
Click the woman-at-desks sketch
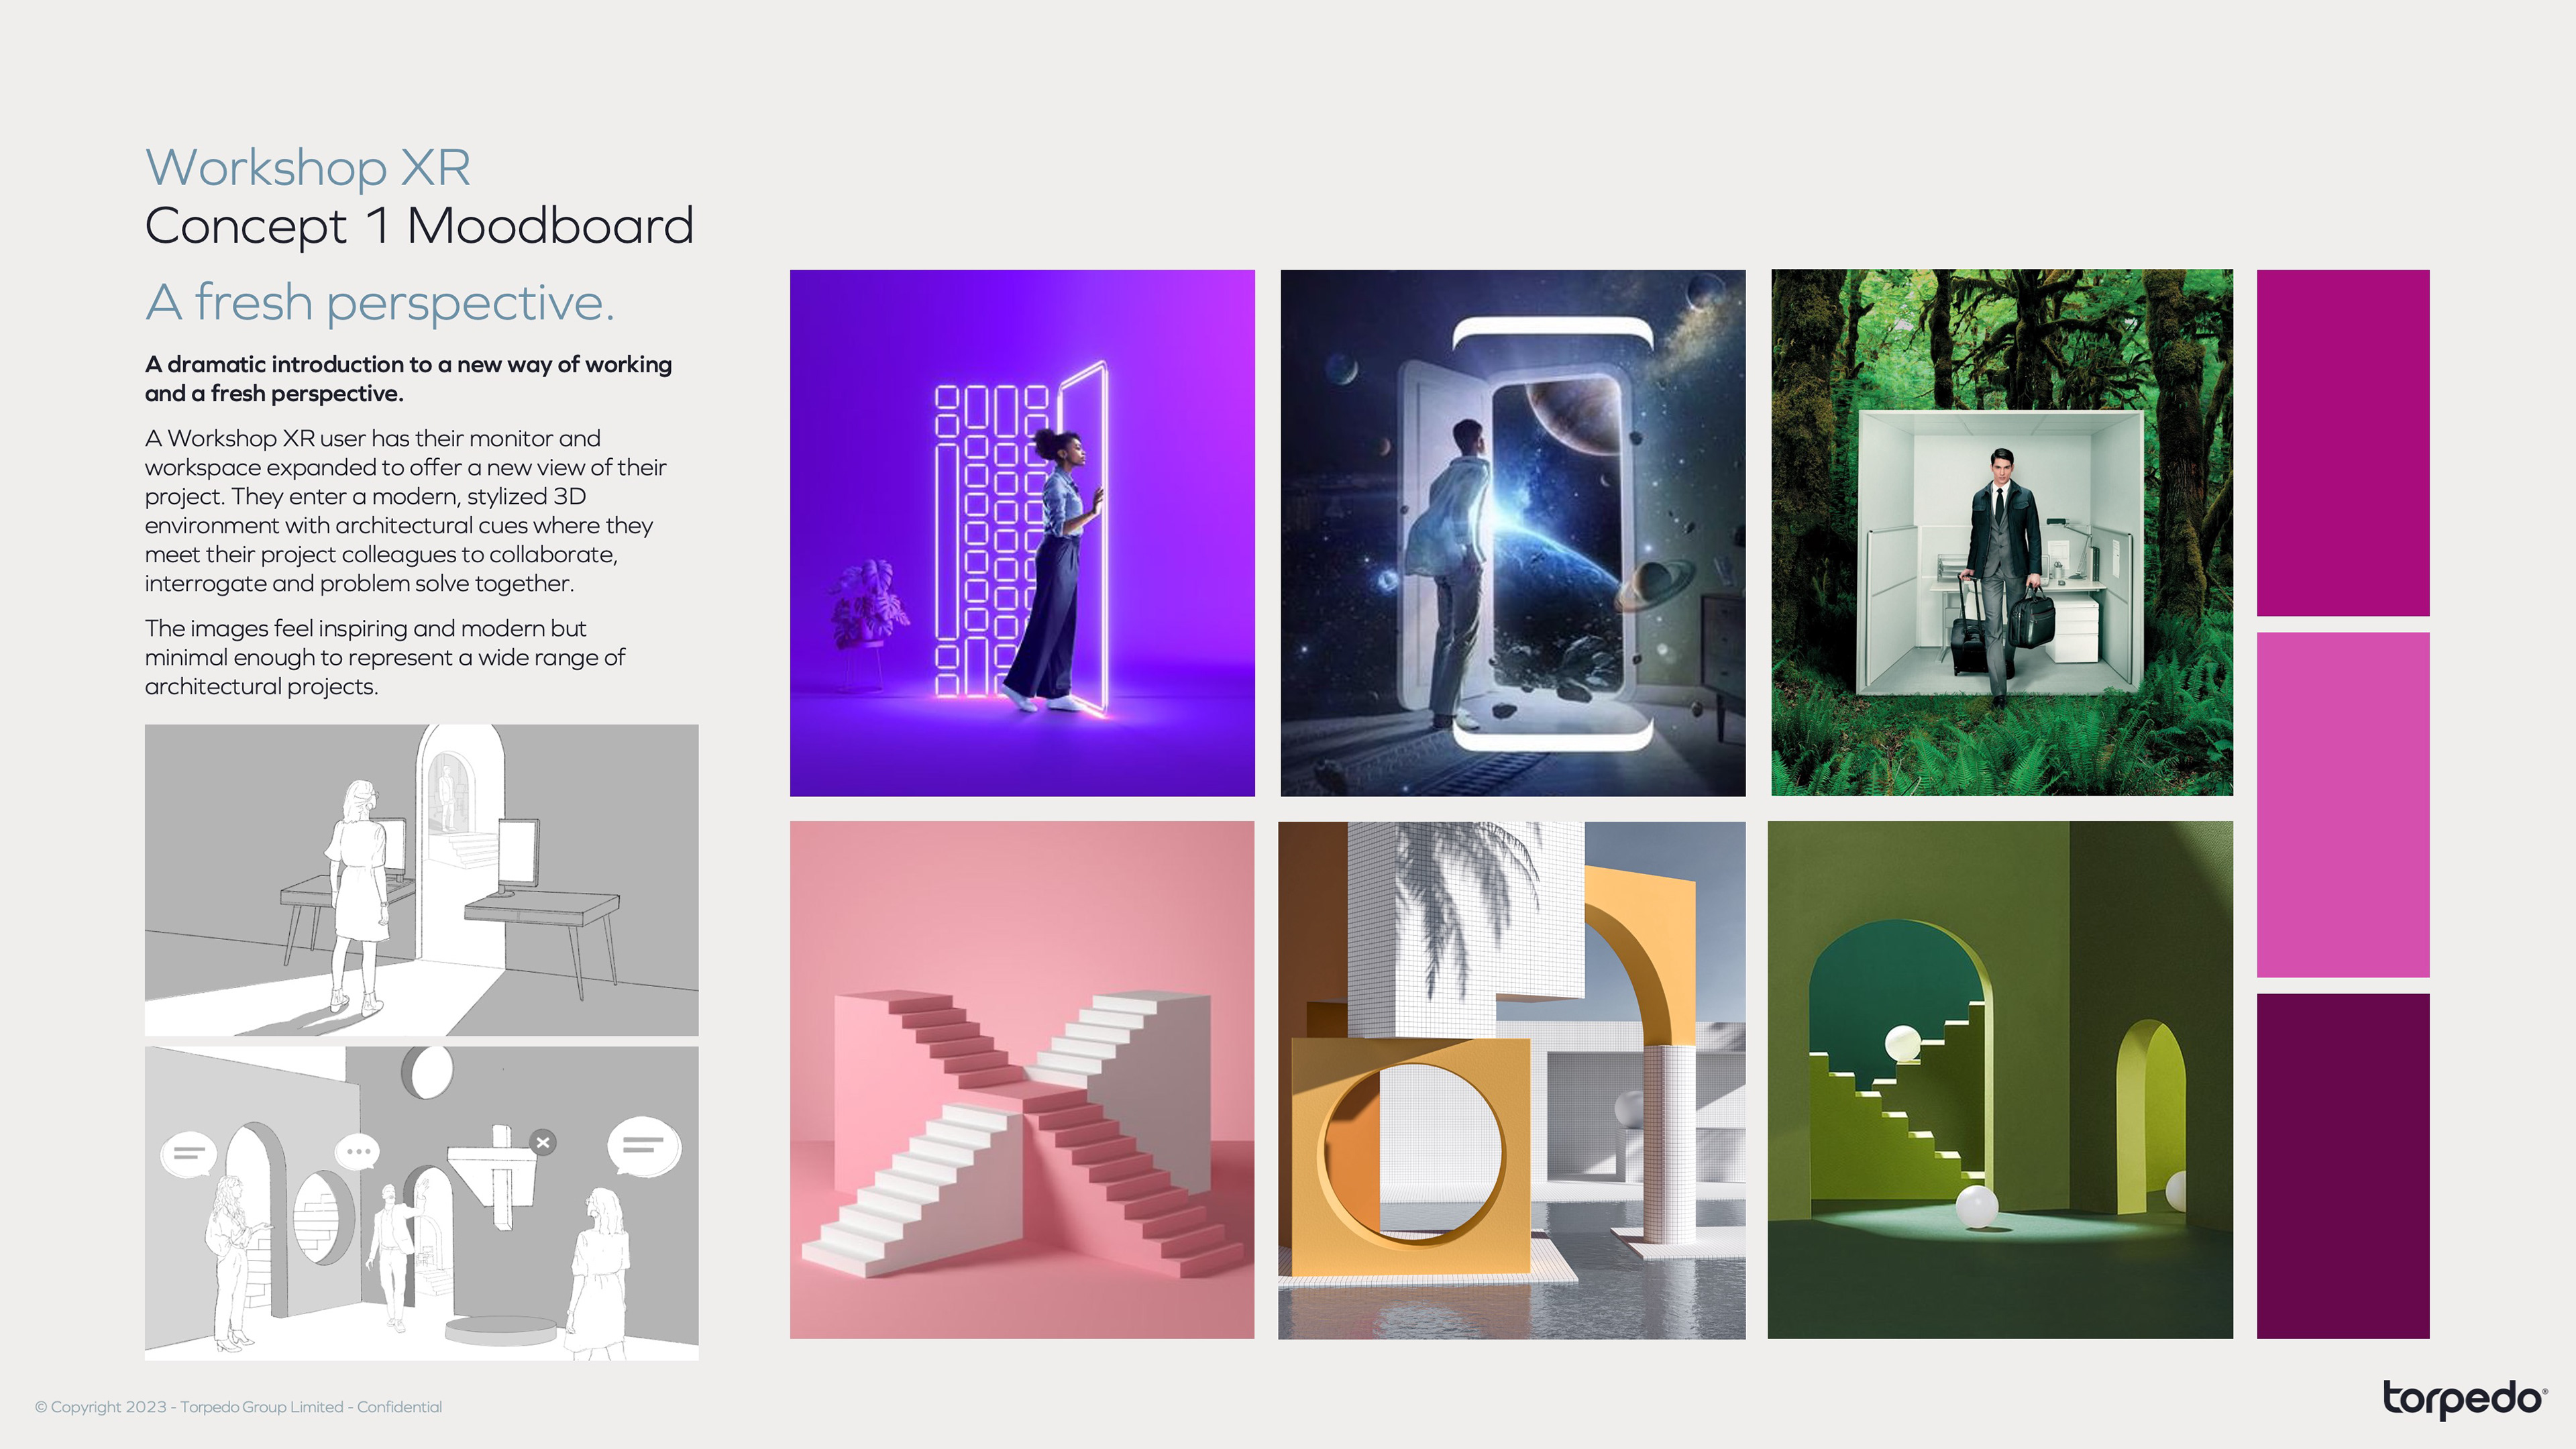421,879
